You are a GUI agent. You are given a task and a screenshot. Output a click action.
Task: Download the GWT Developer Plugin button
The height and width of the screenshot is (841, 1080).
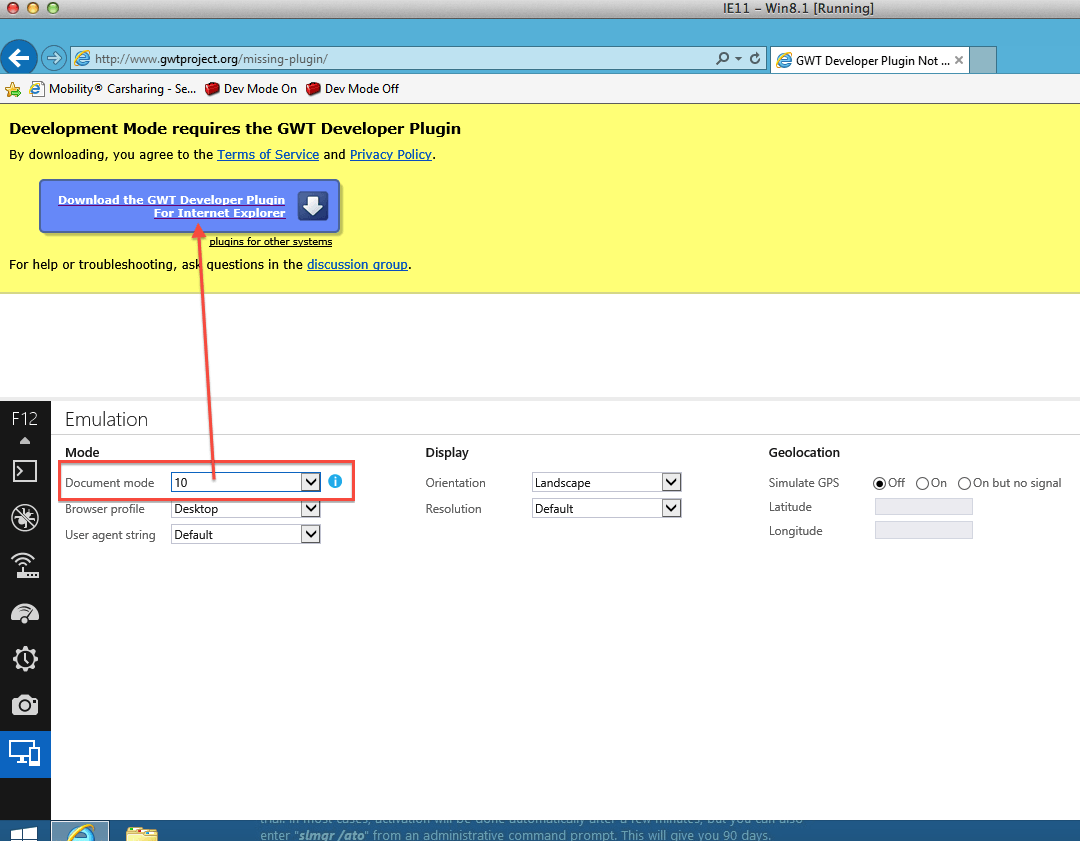pyautogui.click(x=190, y=206)
